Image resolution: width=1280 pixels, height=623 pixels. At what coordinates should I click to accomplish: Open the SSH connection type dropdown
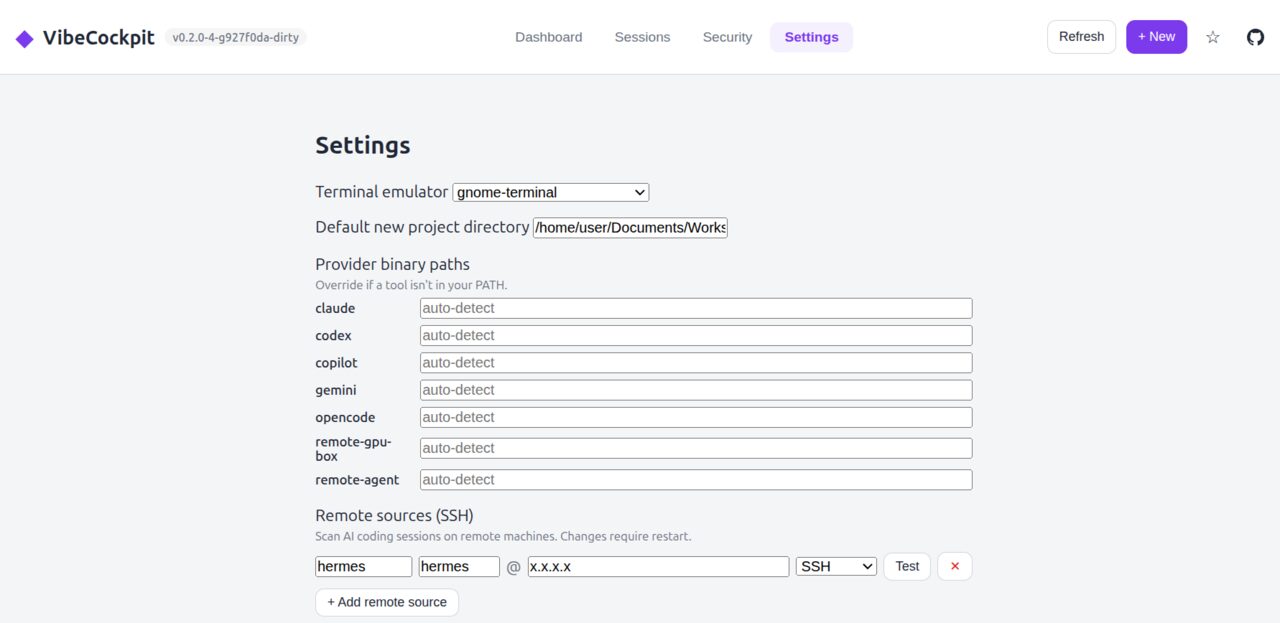pos(835,565)
